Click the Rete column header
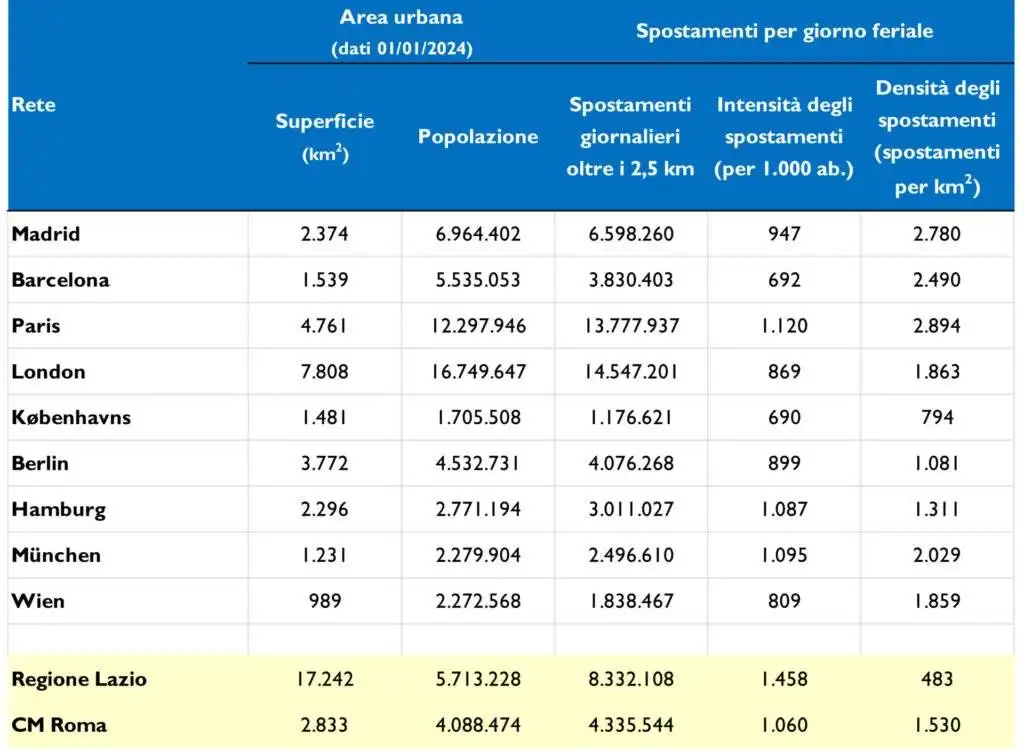Viewport: 1024px width, 751px height. pos(33,106)
